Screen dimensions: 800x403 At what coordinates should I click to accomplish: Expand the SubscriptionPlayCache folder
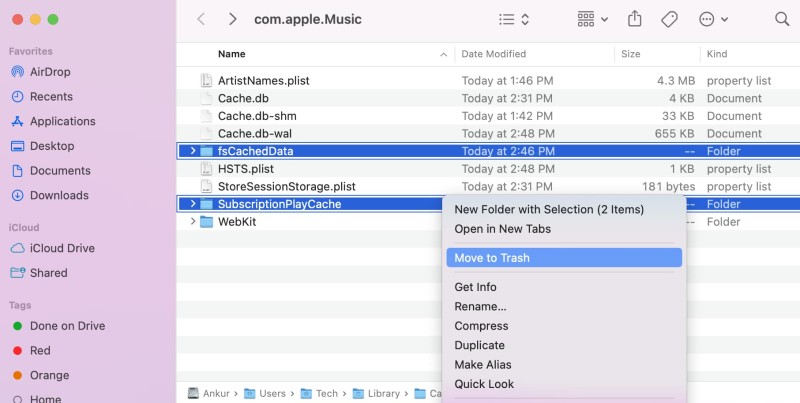click(193, 204)
